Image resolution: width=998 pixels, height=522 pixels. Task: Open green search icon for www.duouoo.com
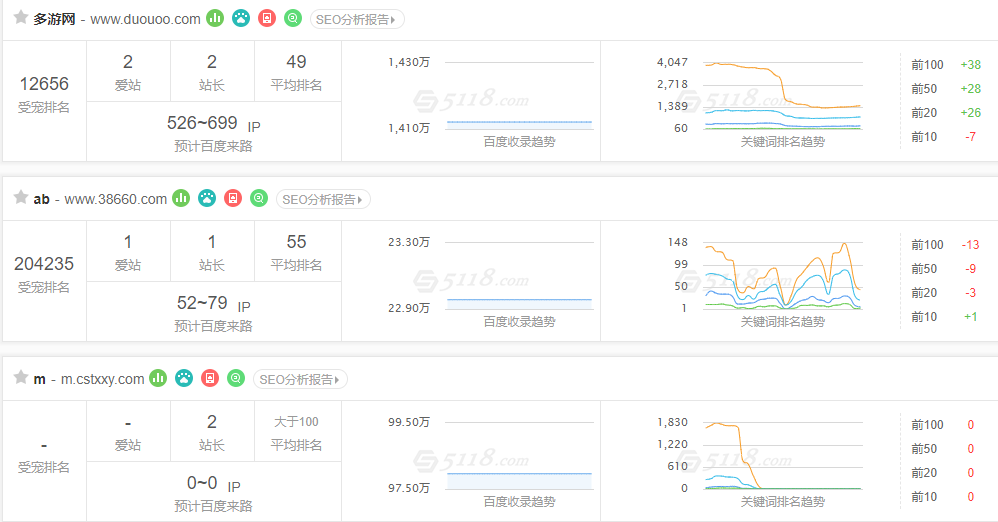(x=293, y=18)
